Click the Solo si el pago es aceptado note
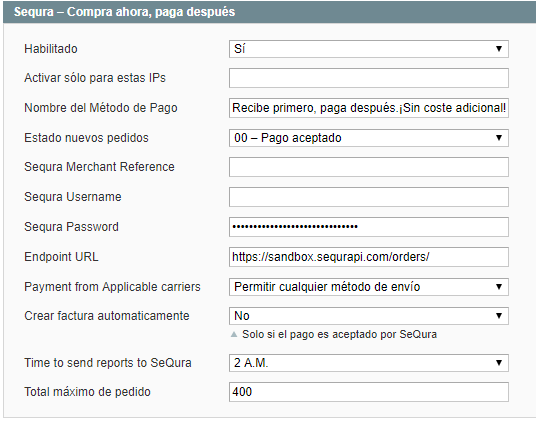This screenshot has height=426, width=536. (339, 334)
